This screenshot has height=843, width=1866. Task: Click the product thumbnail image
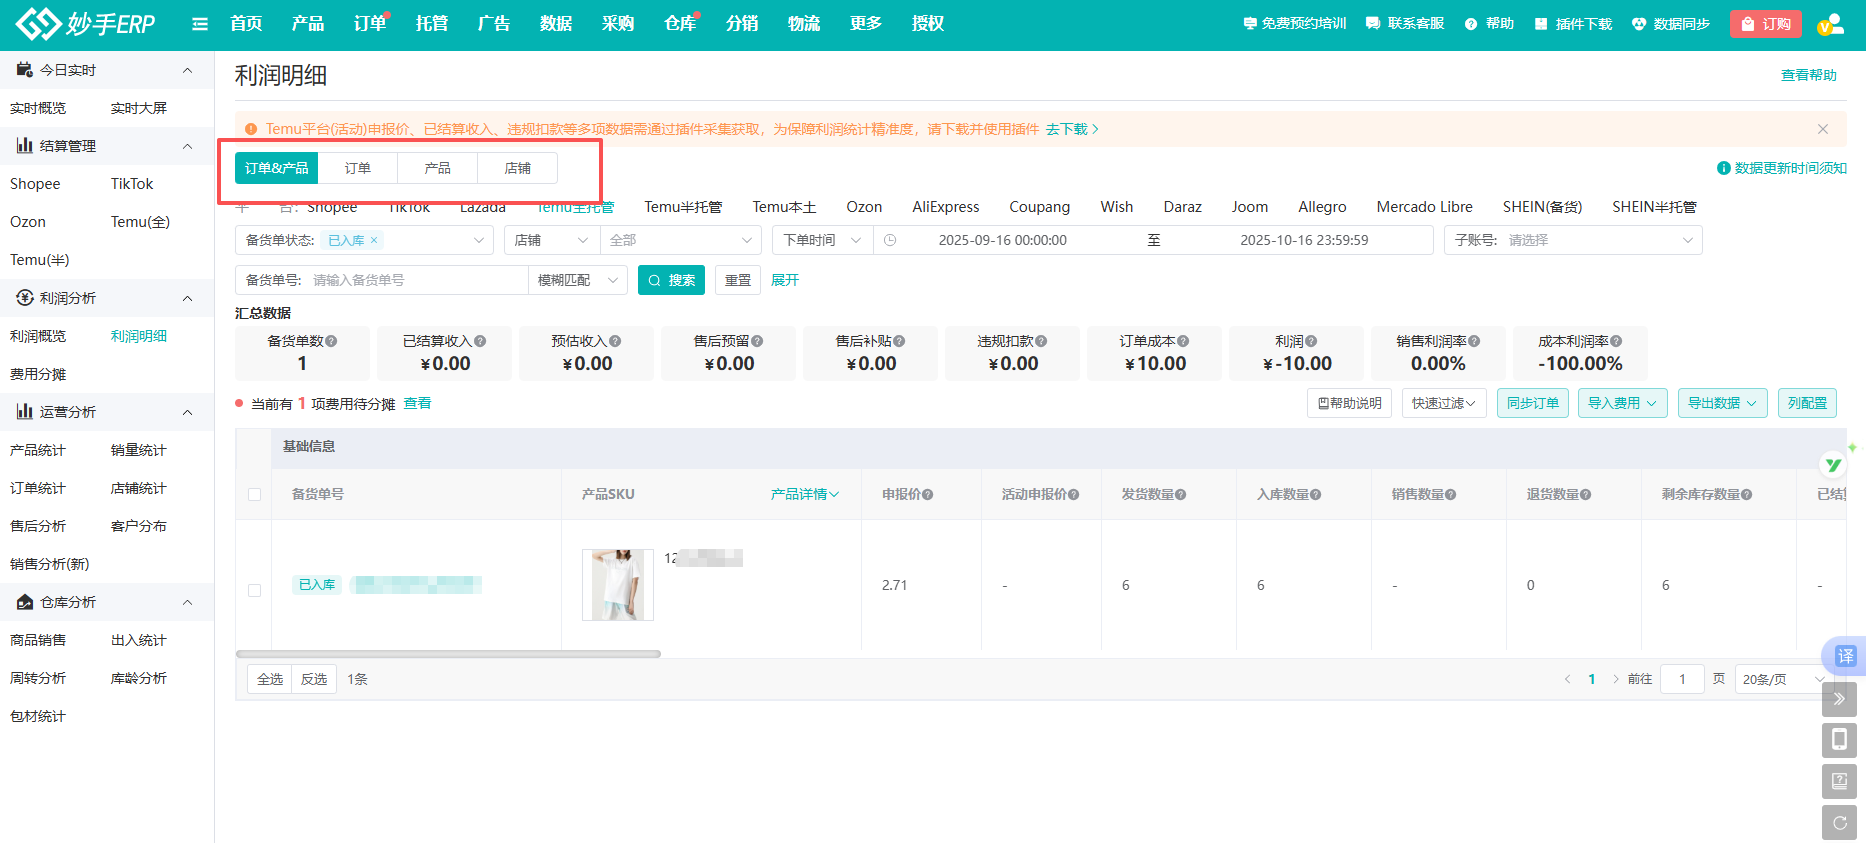pyautogui.click(x=618, y=585)
